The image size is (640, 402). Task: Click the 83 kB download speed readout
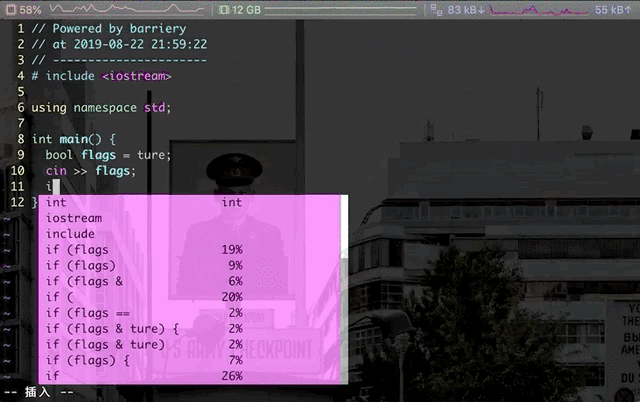466,10
